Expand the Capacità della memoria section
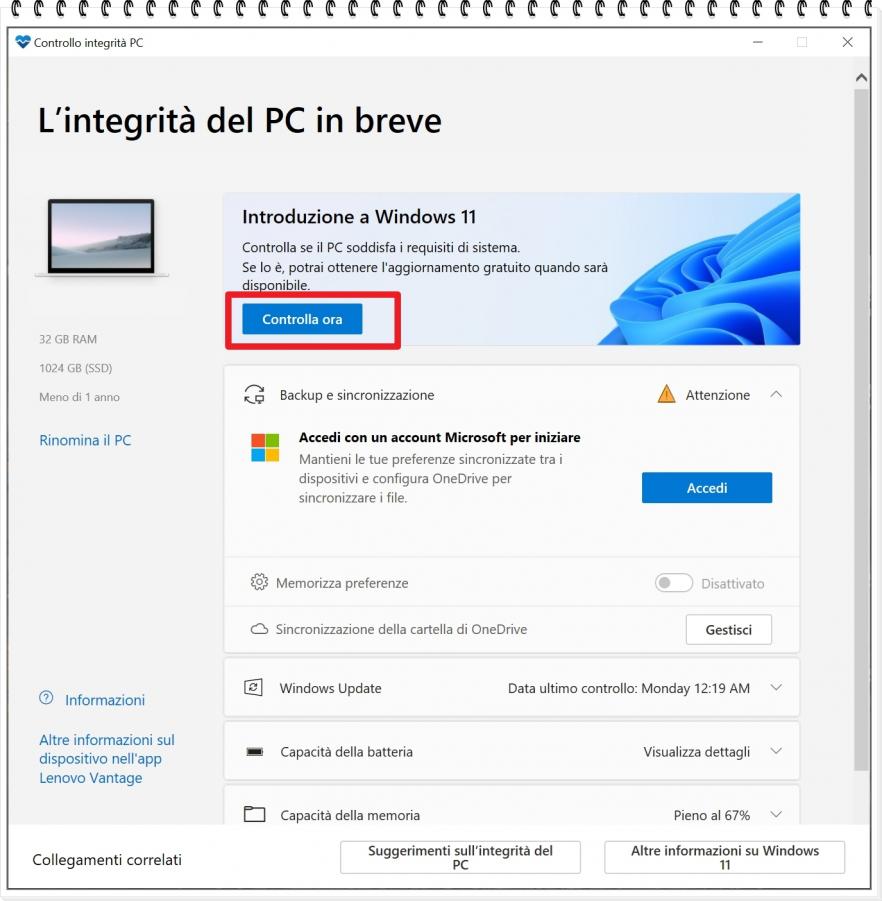Viewport: 882px width, 901px height. click(x=776, y=815)
